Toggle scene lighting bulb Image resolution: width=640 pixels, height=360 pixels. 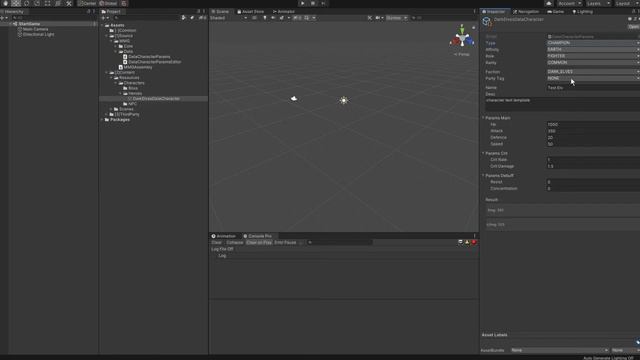(x=264, y=18)
